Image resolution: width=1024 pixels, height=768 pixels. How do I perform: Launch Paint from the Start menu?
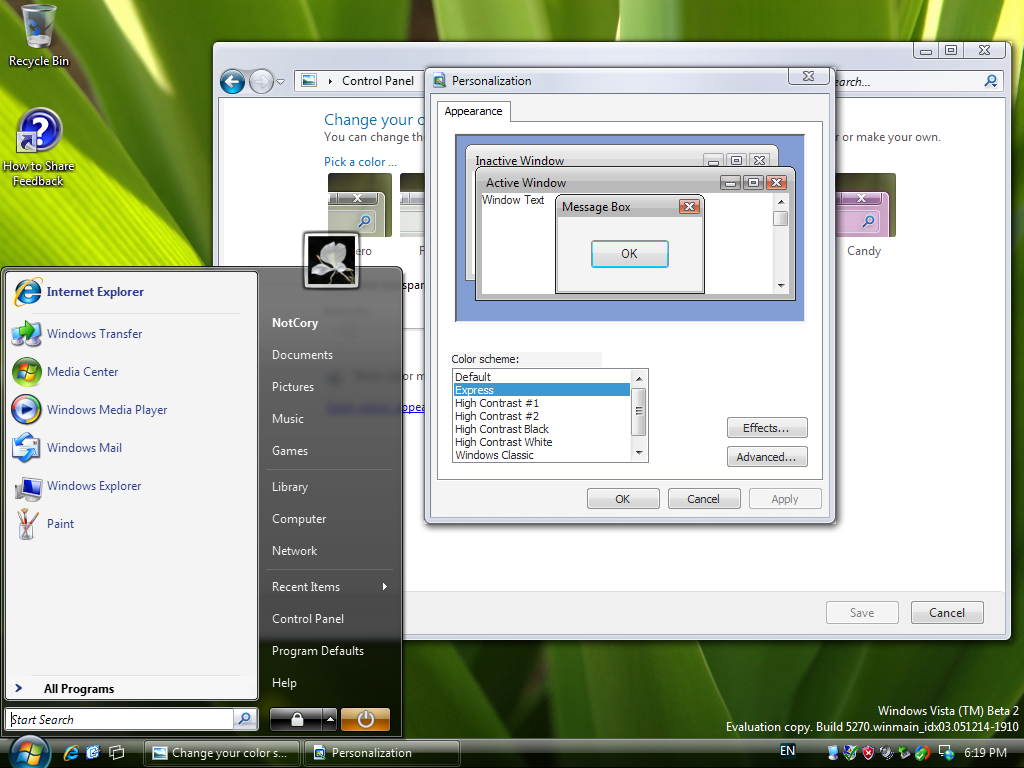click(60, 524)
